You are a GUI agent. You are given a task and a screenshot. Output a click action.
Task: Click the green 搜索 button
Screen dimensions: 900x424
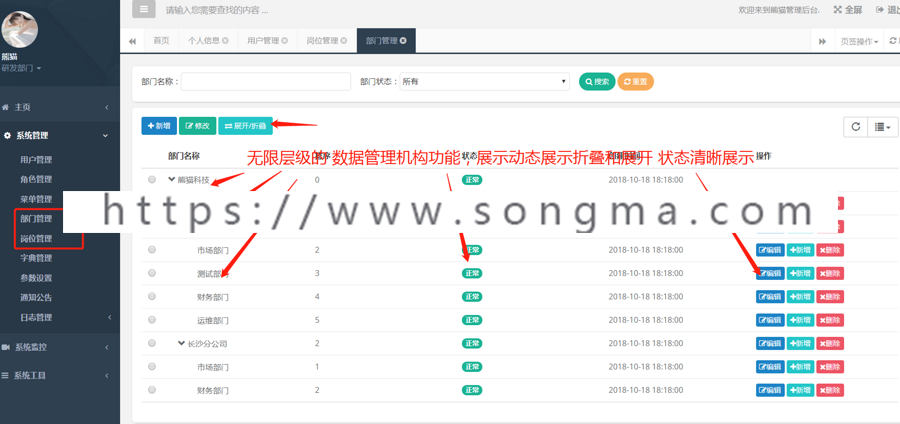(x=597, y=81)
